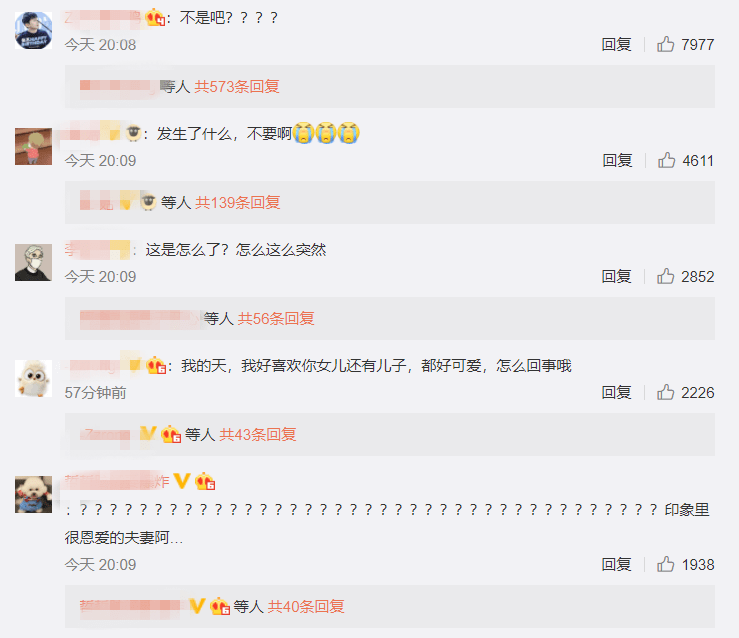Open the avatar of the first commenter

(x=33, y=30)
